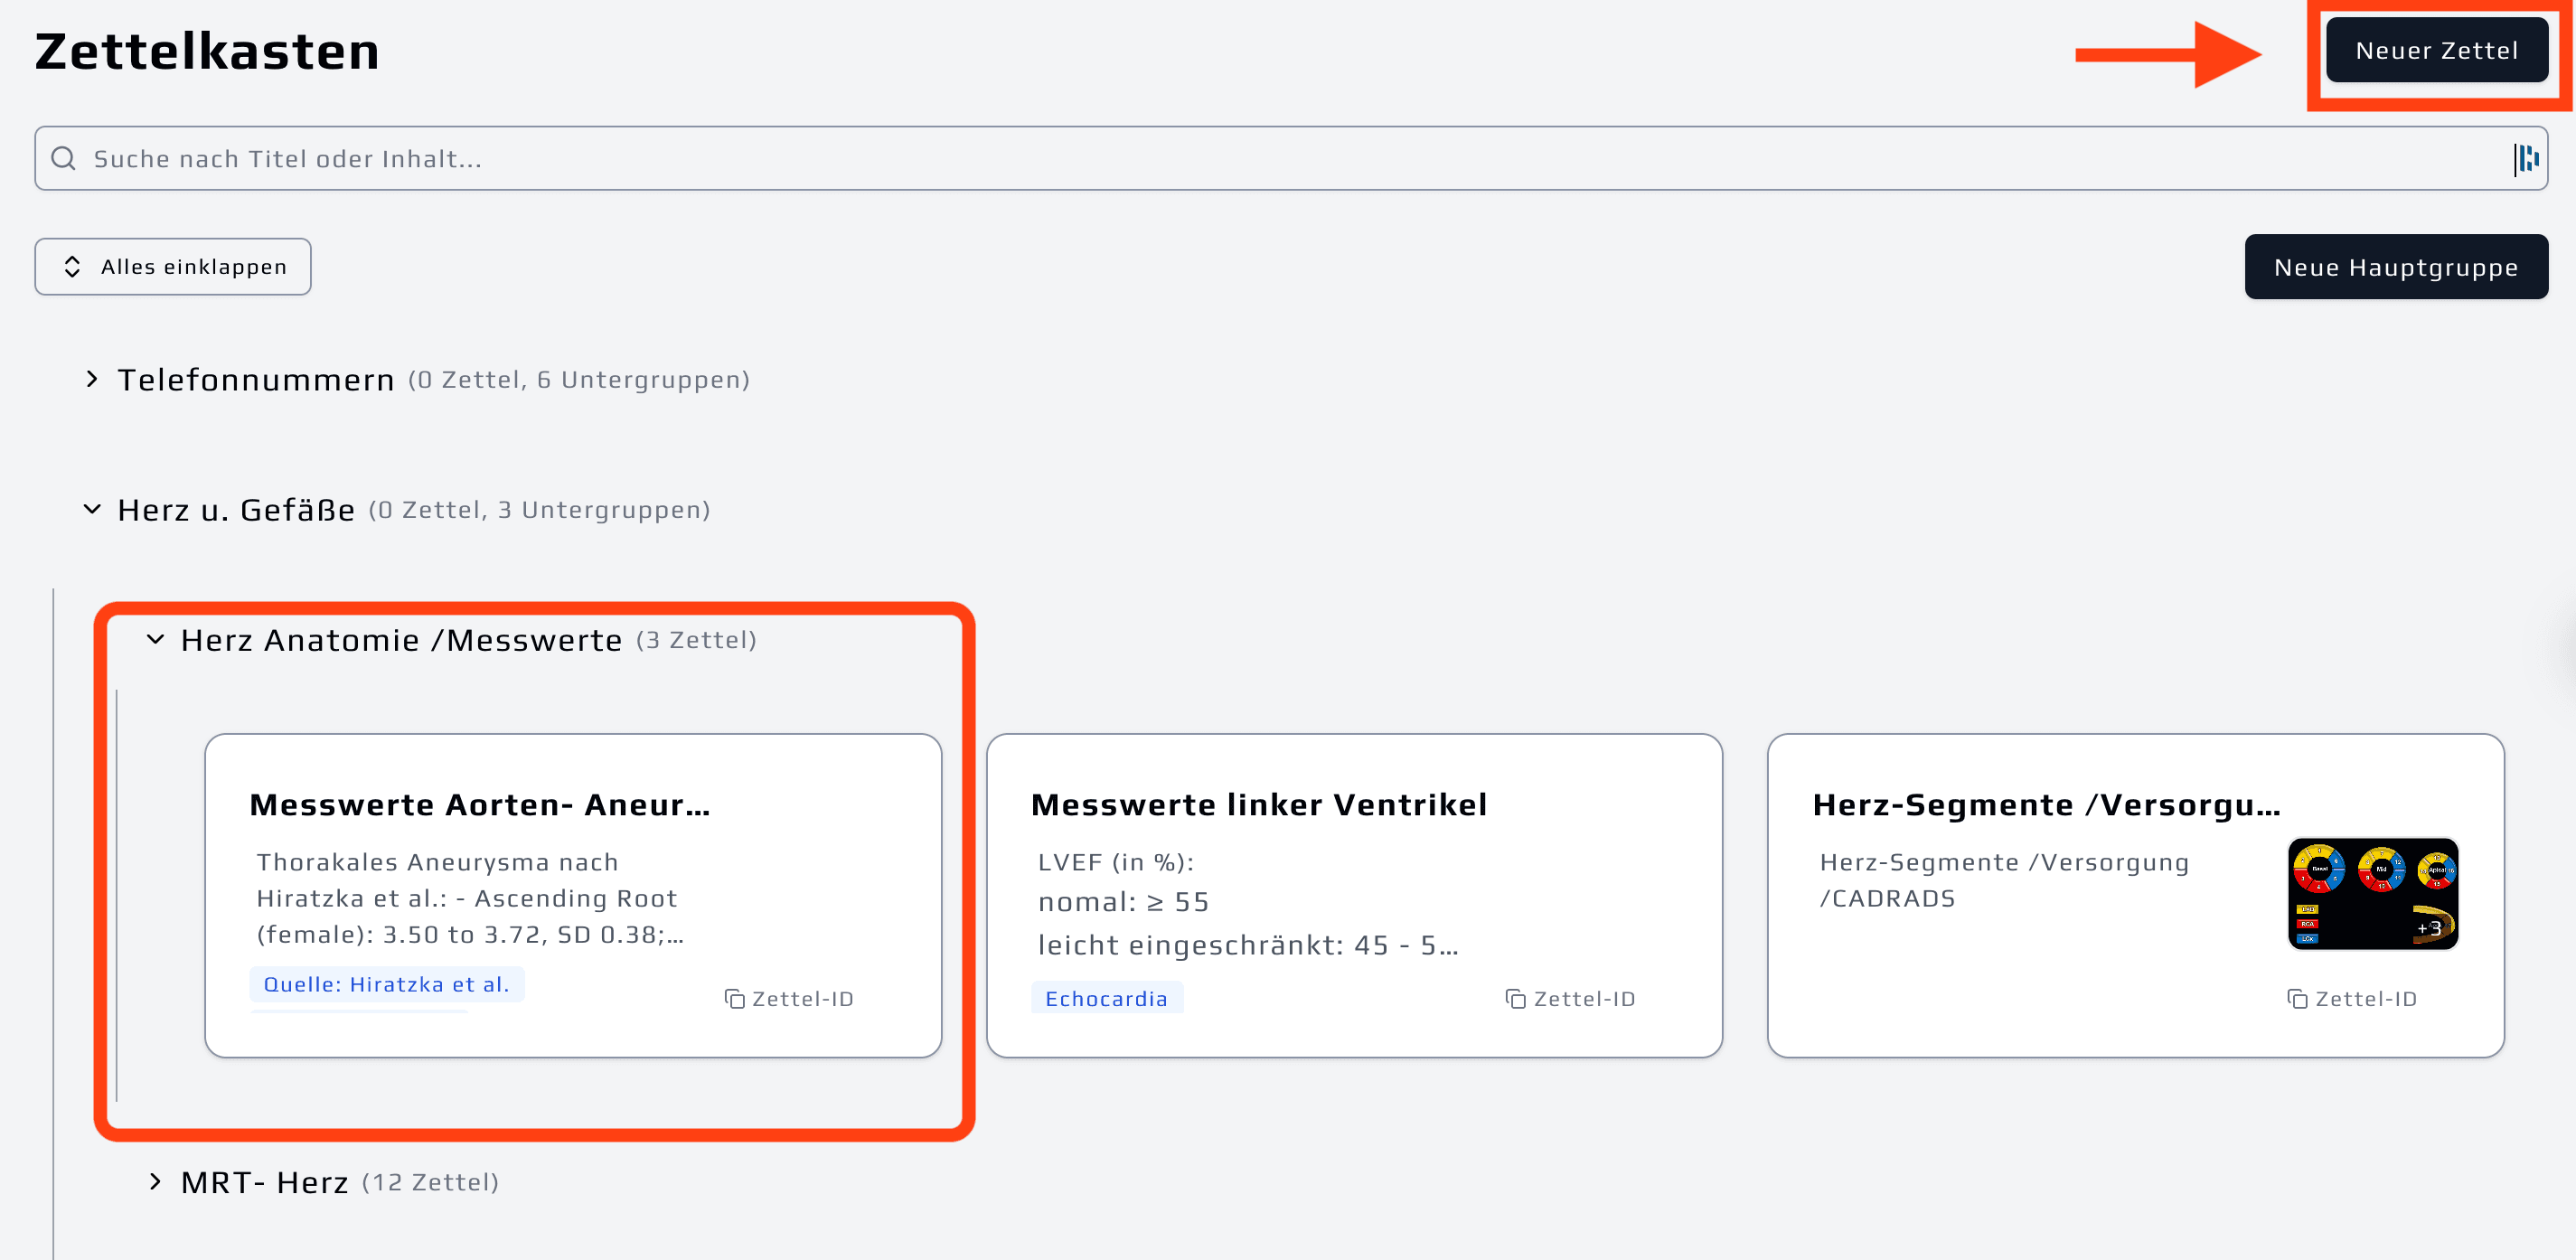Copy Zettel-ID of Messwerte linker Ventrikel card
Viewport: 2576px width, 1260px height.
pos(1570,998)
